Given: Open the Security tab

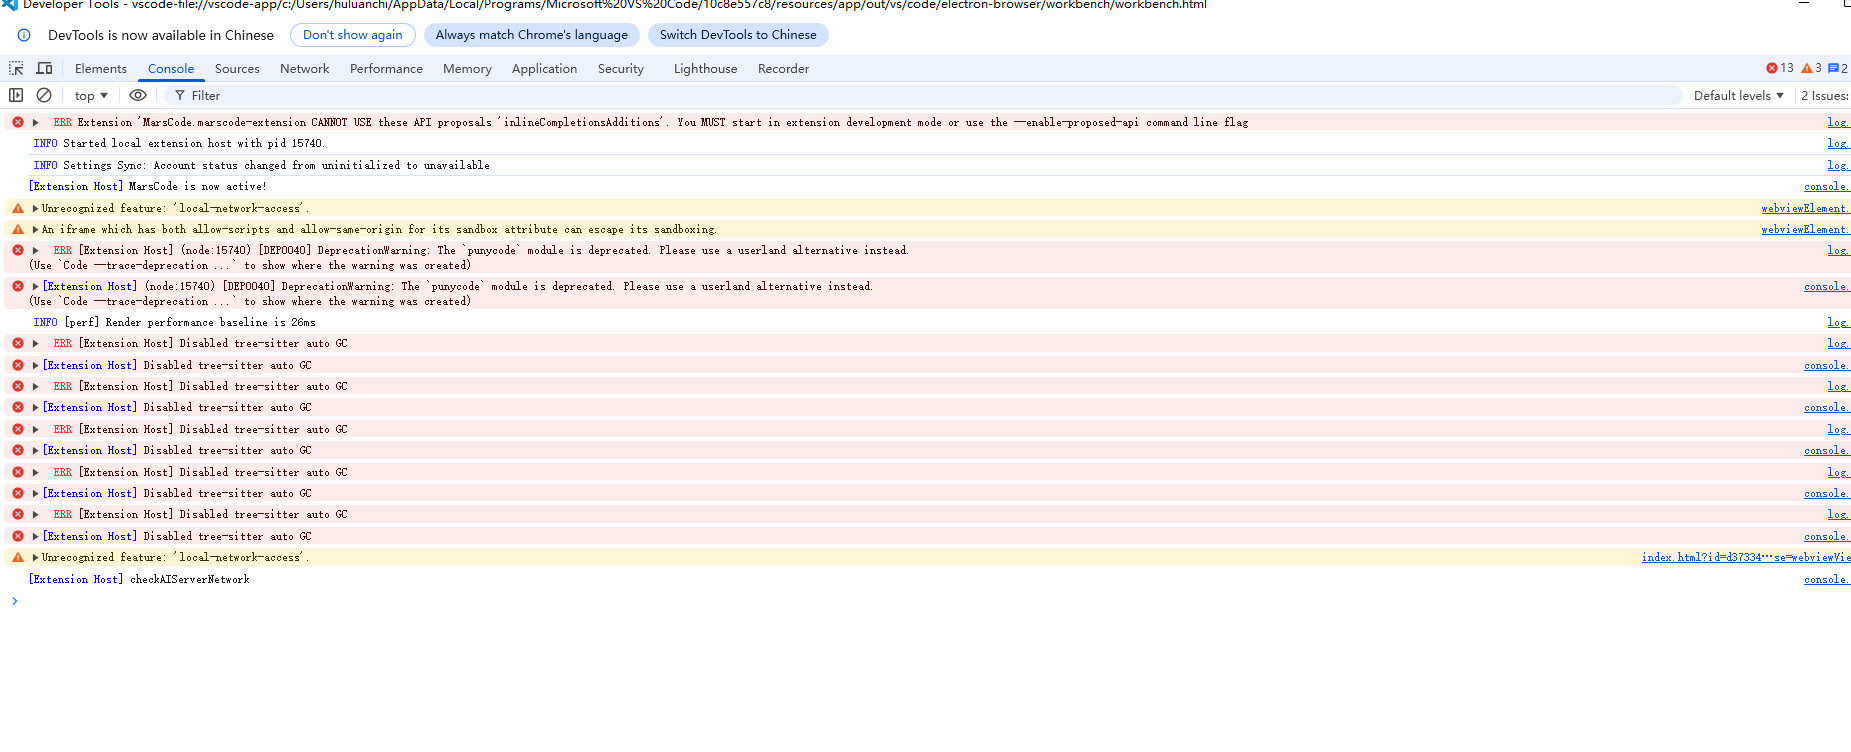Looking at the screenshot, I should (621, 68).
